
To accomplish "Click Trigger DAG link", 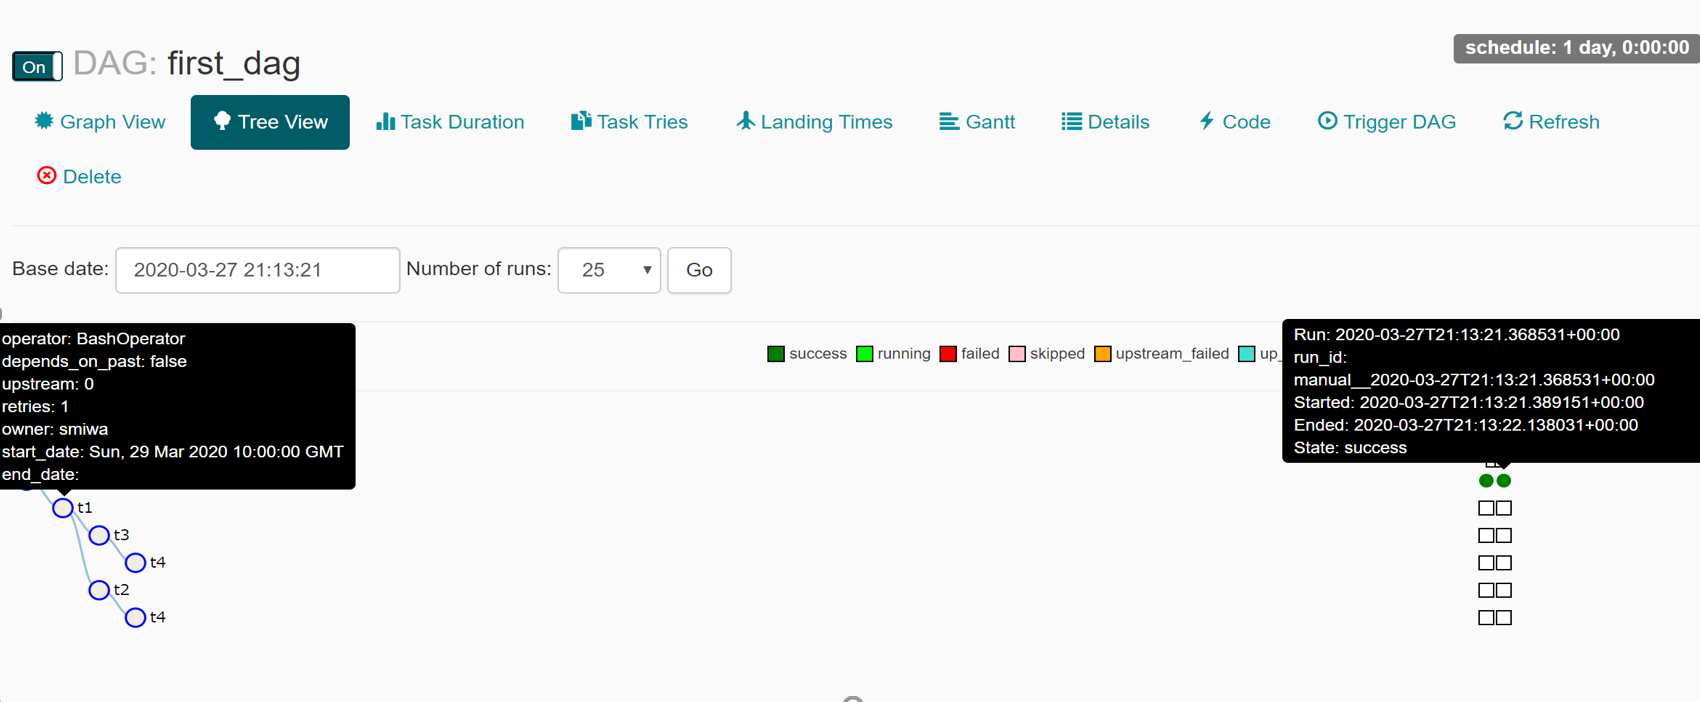I will tap(1386, 122).
